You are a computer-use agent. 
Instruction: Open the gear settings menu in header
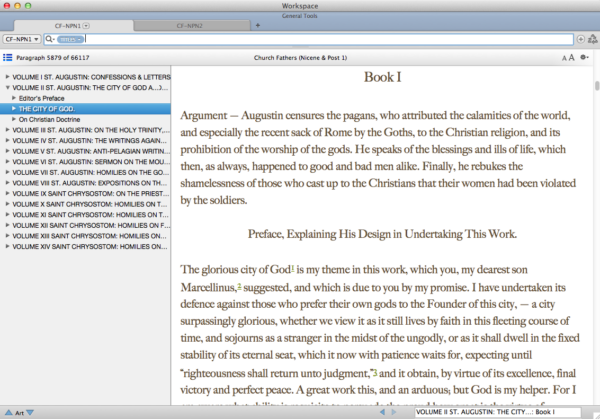click(586, 59)
